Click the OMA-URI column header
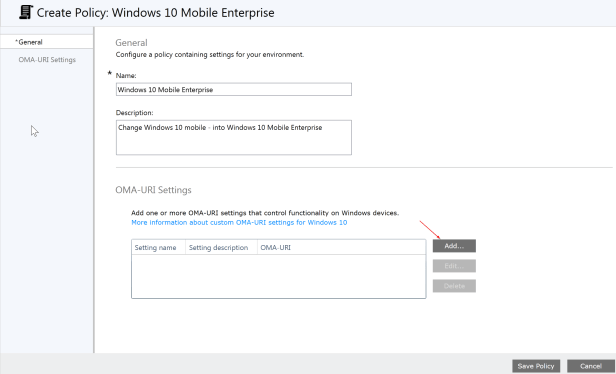The height and width of the screenshot is (374, 616). [341, 248]
